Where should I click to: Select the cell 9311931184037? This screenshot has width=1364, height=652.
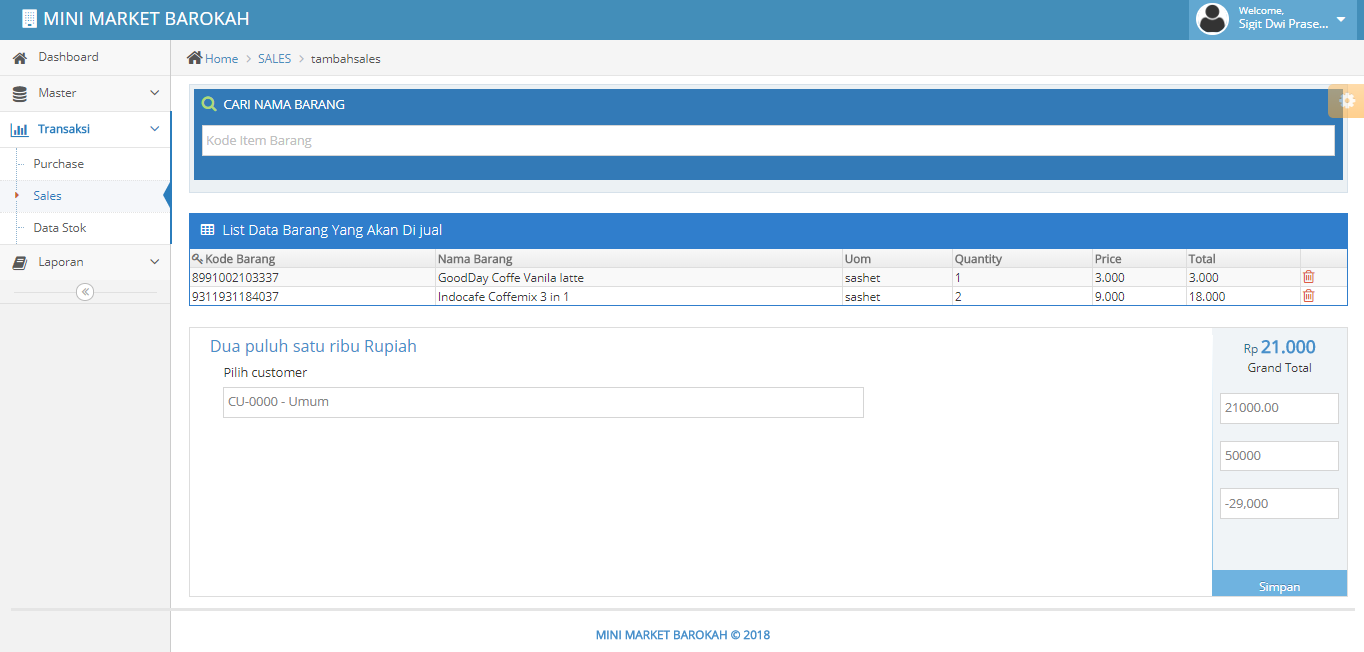[x=312, y=296]
